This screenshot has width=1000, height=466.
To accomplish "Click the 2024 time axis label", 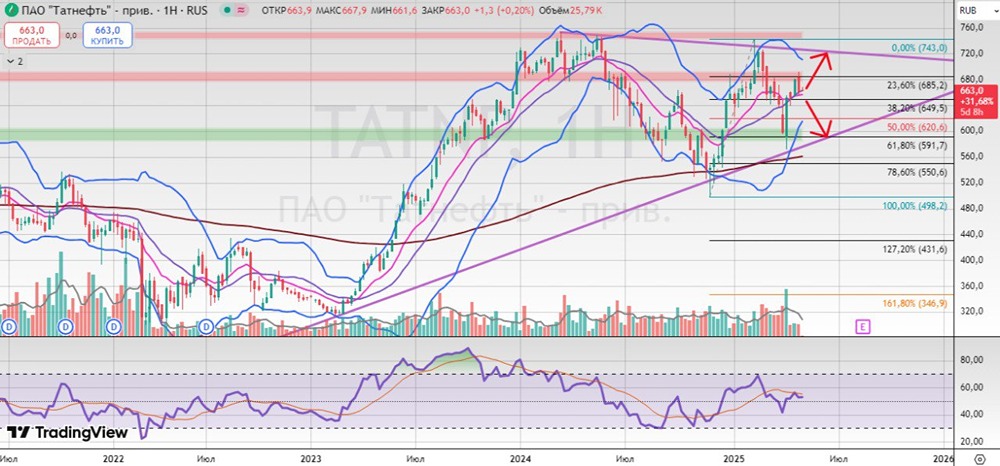I will point(520,458).
